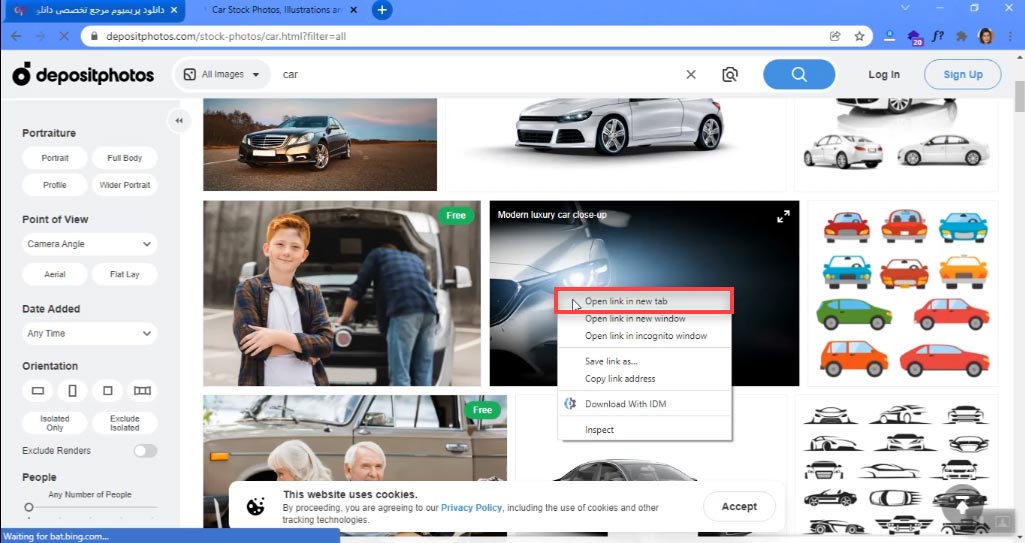
Task: Toggle the Aerial view filter
Action: pyautogui.click(x=55, y=274)
